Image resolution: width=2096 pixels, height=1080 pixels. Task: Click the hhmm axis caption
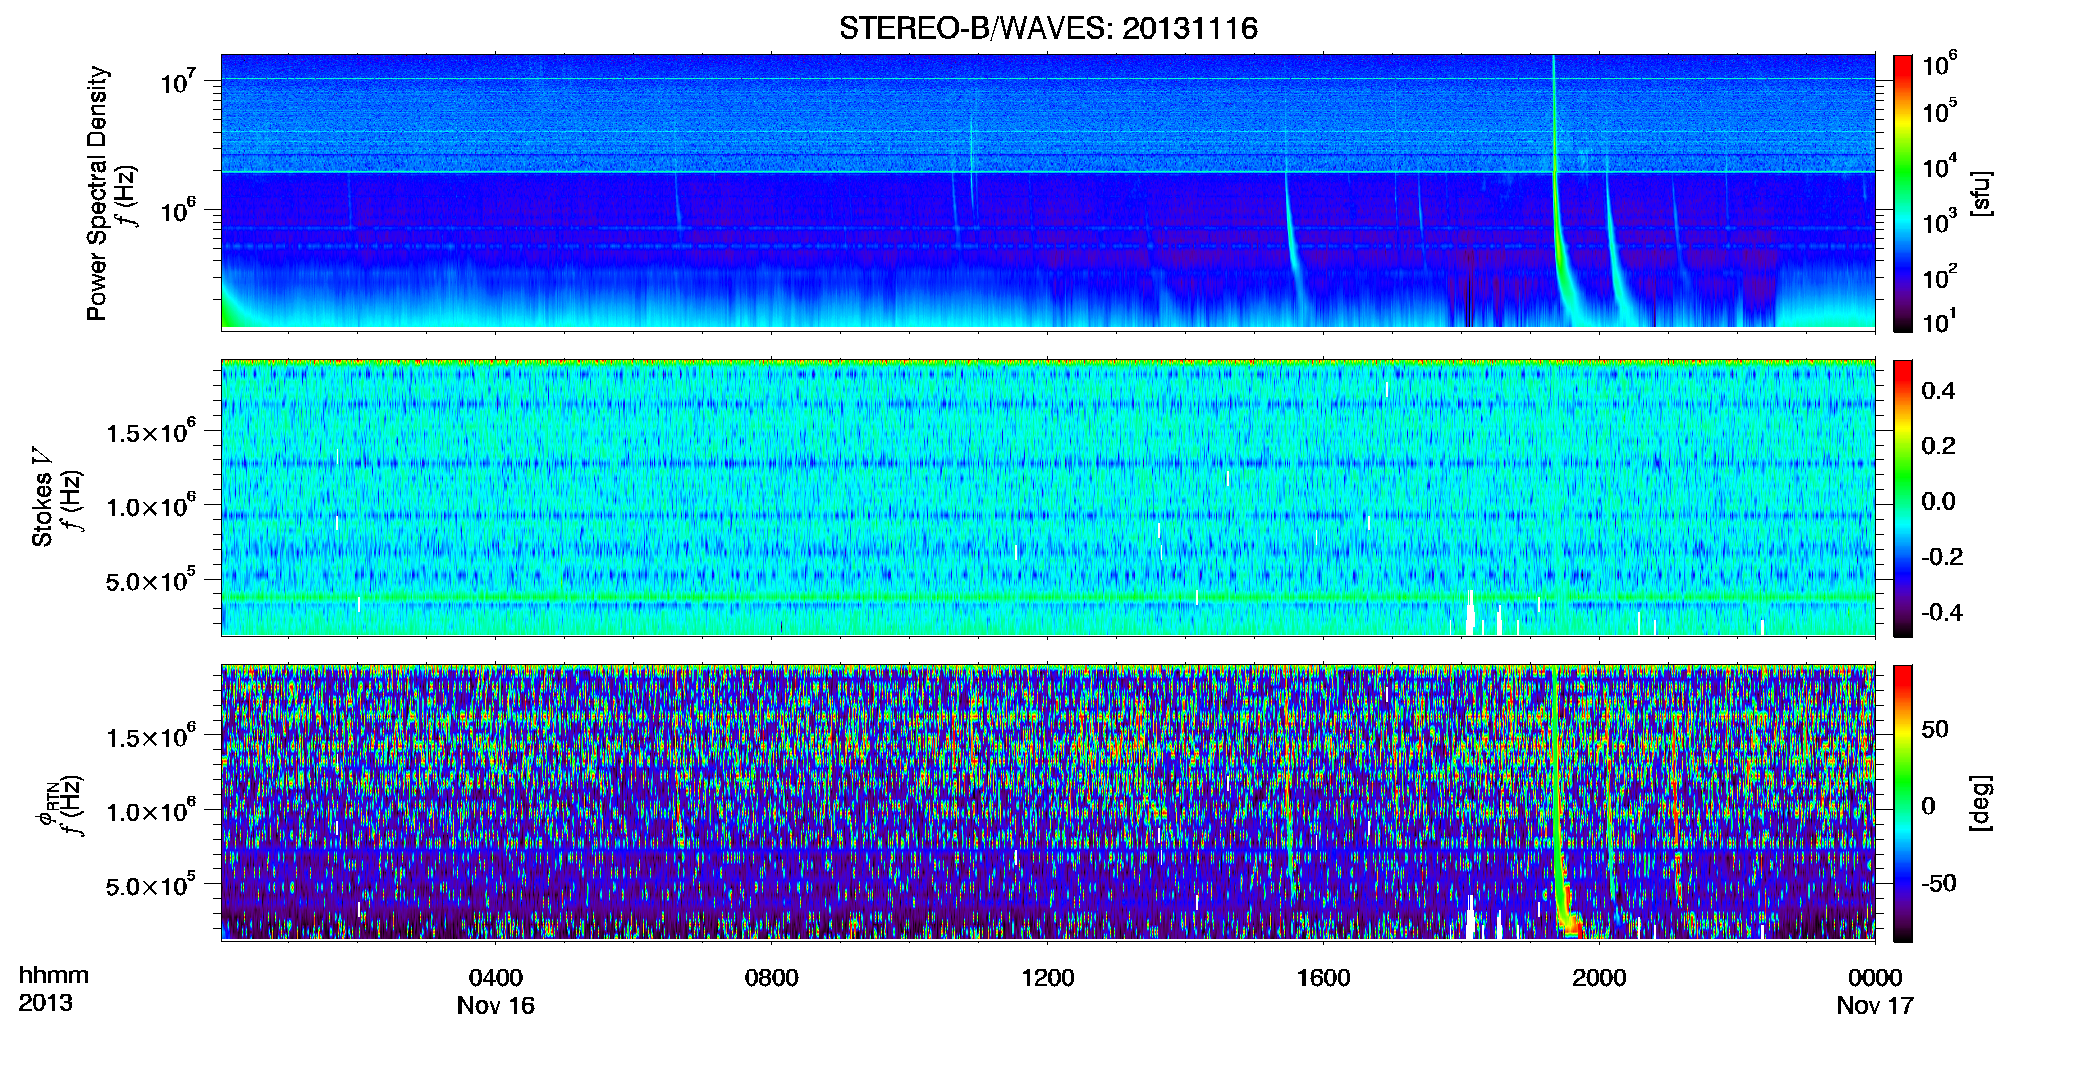tap(54, 975)
